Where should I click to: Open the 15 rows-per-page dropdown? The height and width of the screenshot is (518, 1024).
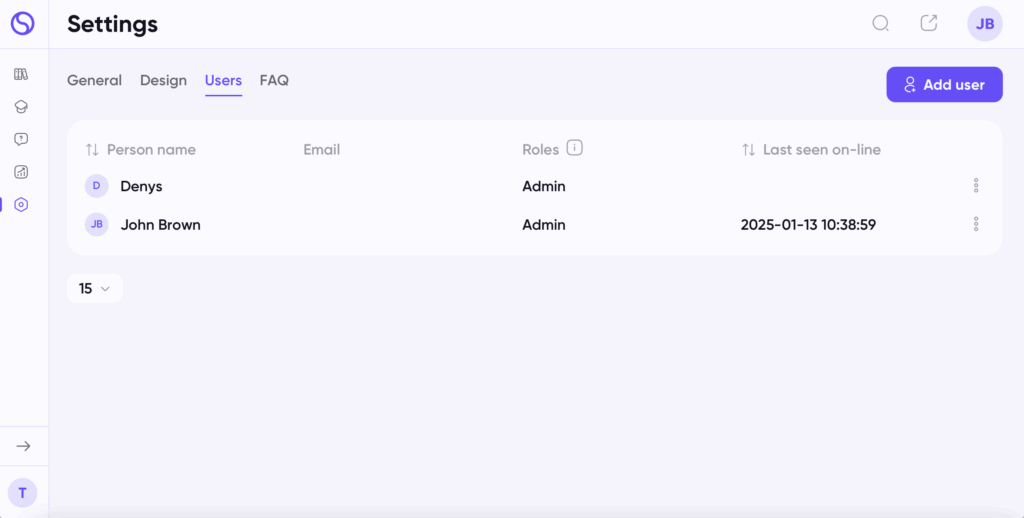(95, 288)
